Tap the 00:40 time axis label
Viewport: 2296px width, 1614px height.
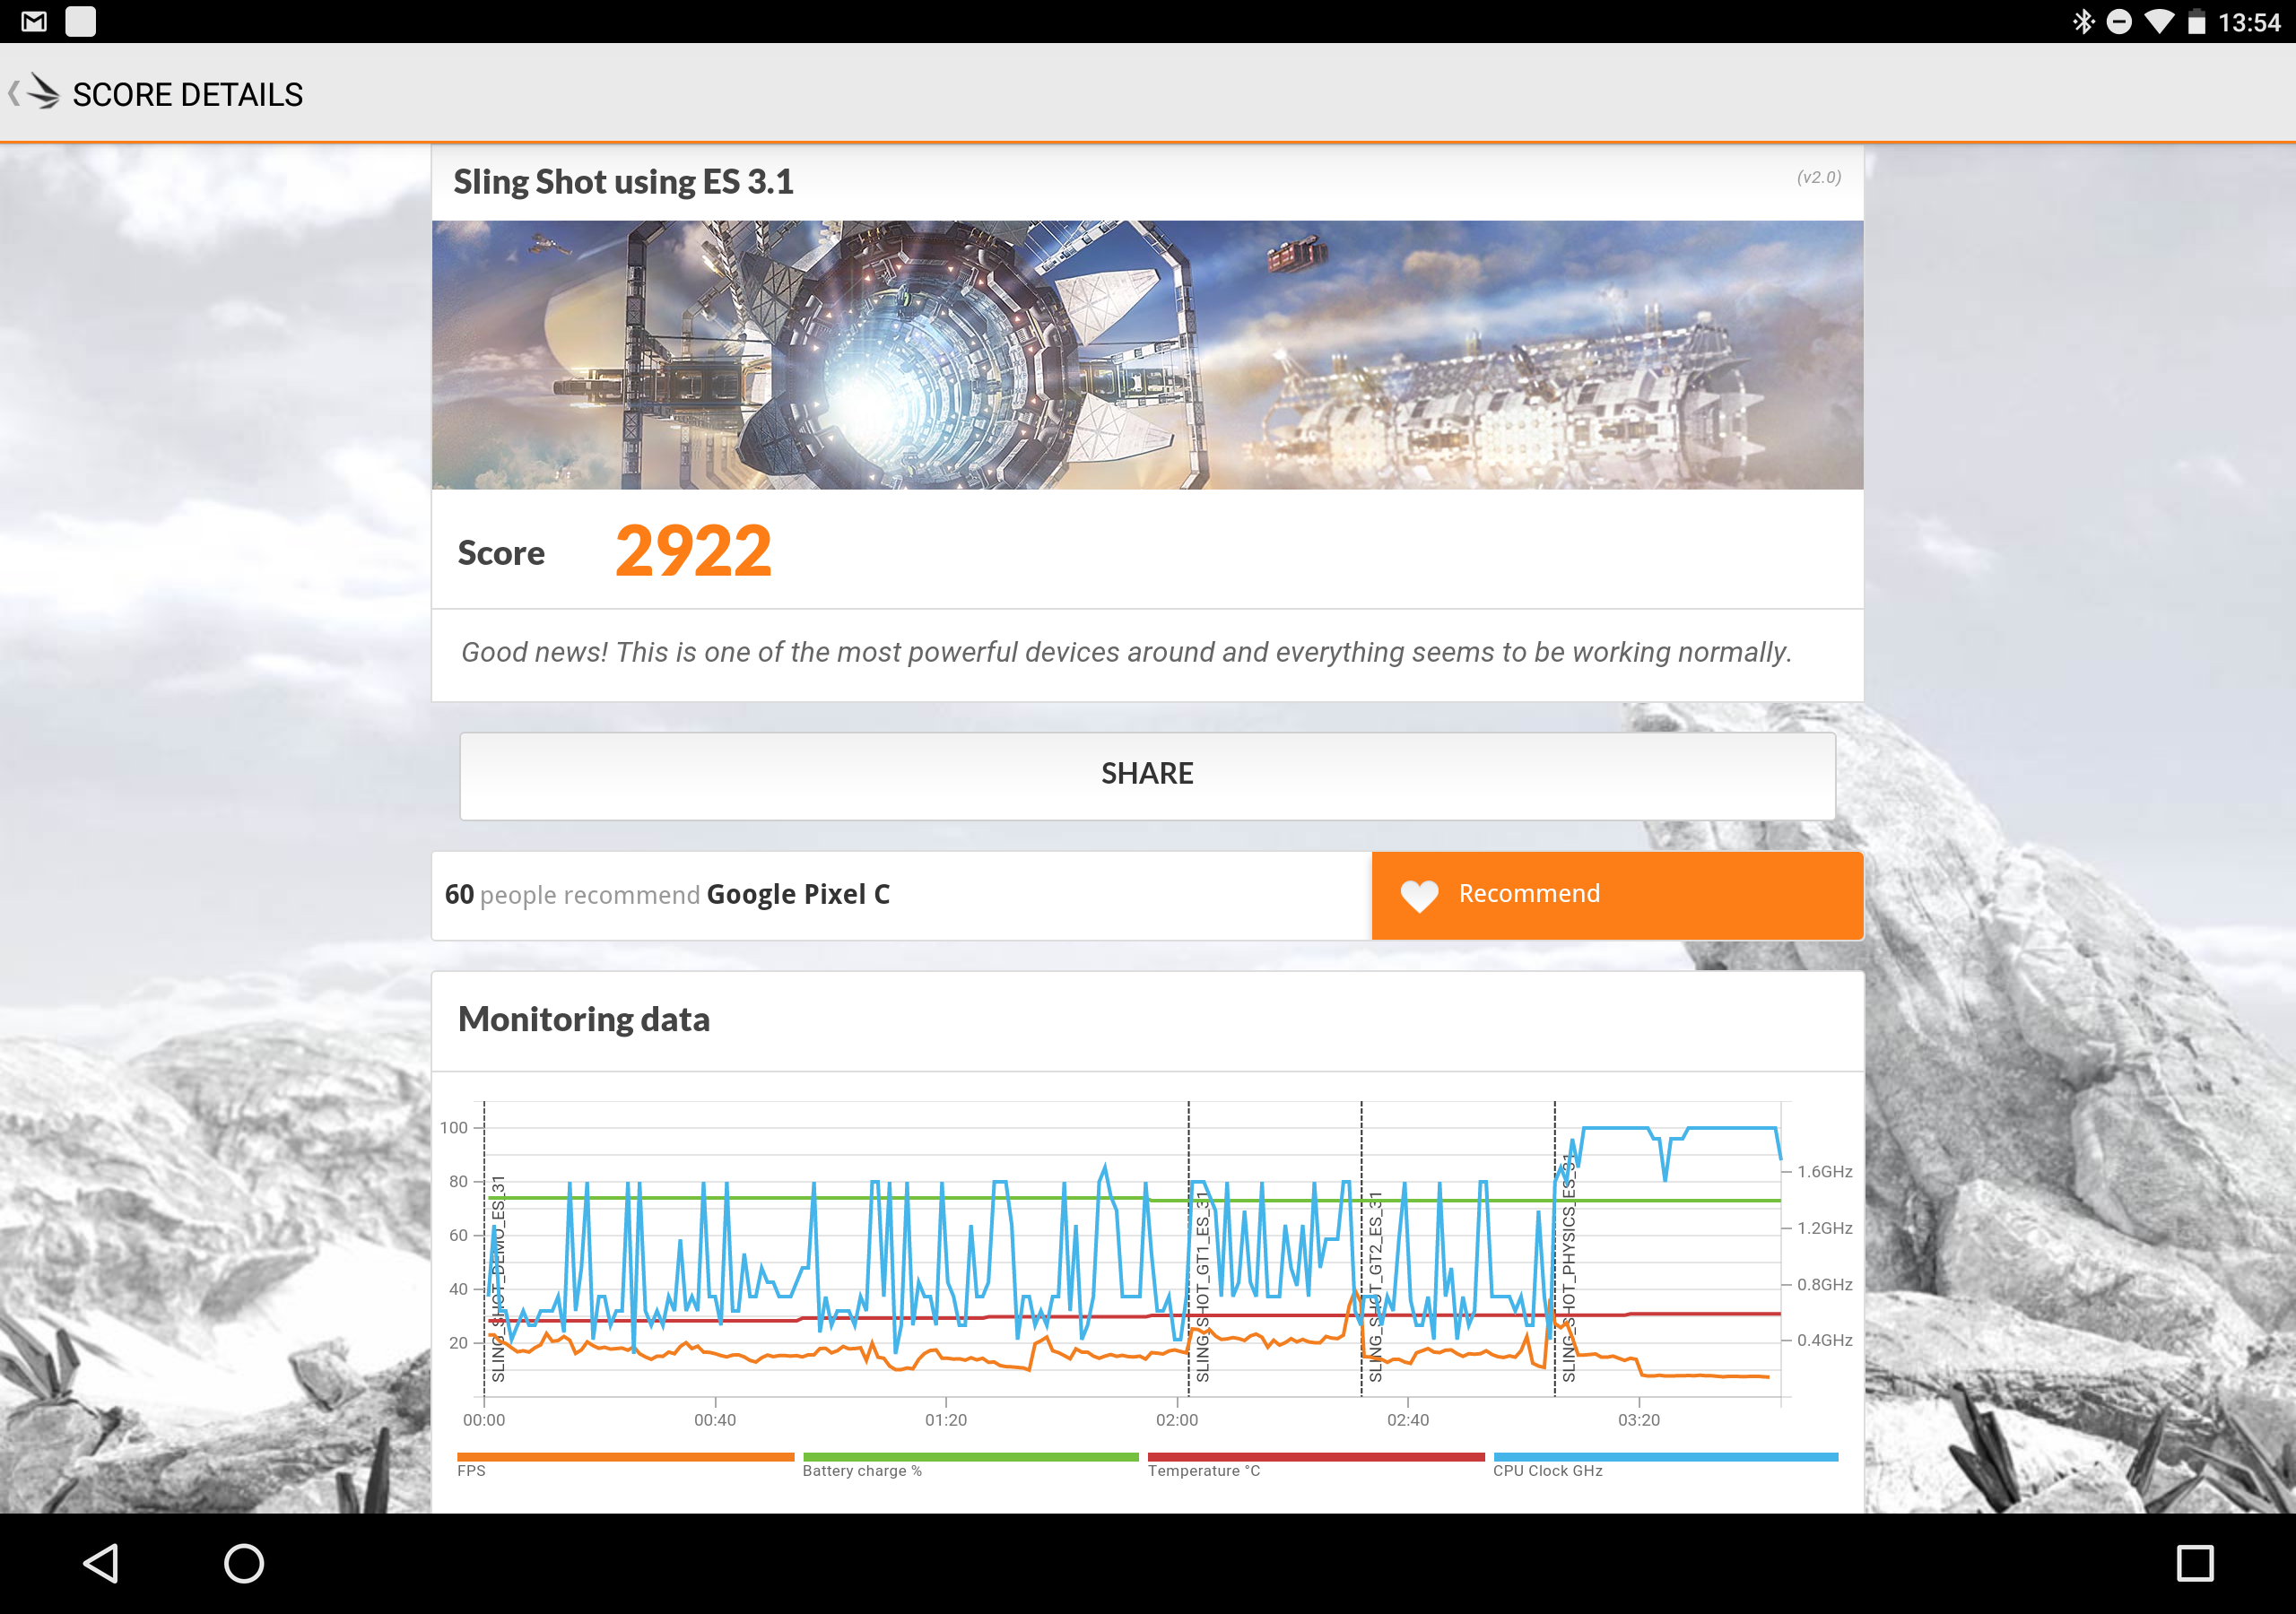[x=715, y=1419]
